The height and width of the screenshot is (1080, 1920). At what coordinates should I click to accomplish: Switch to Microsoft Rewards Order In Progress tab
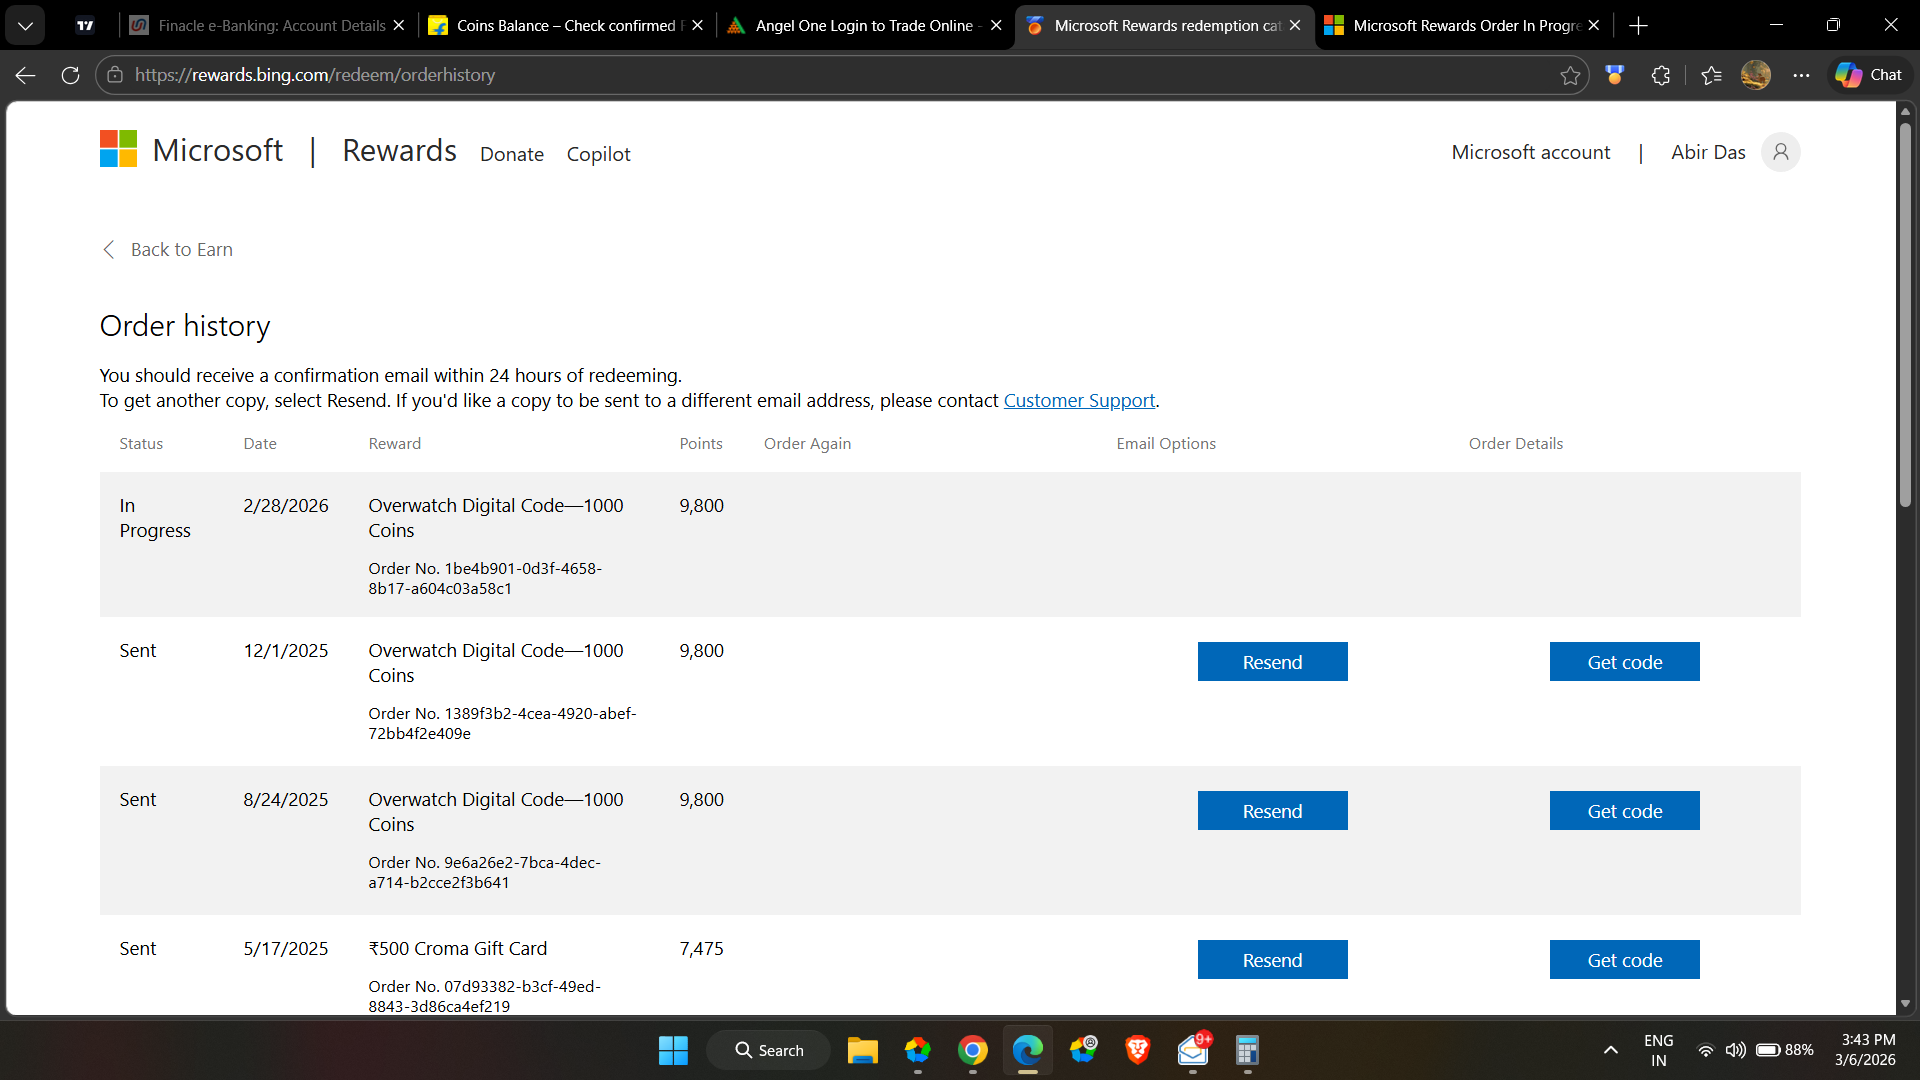(x=1463, y=25)
